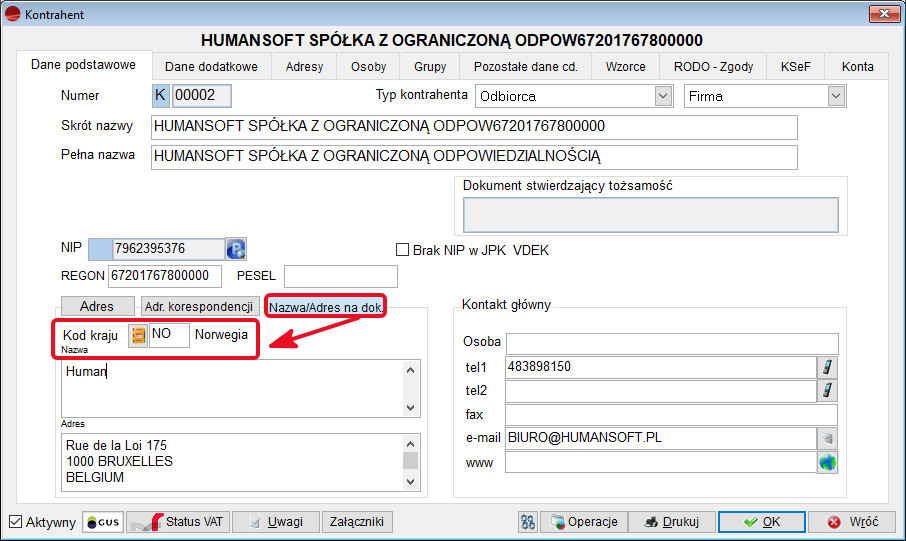
Task: Open the Typ kontrahenta Odbiorca dropdown
Action: point(663,96)
